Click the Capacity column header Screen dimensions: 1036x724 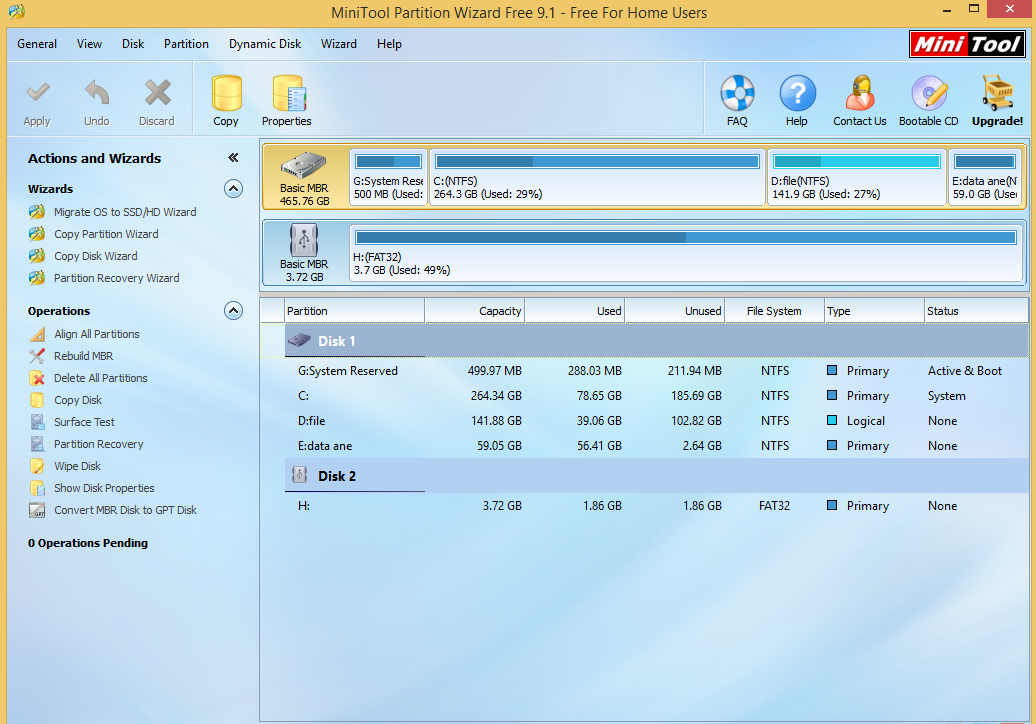pos(474,310)
